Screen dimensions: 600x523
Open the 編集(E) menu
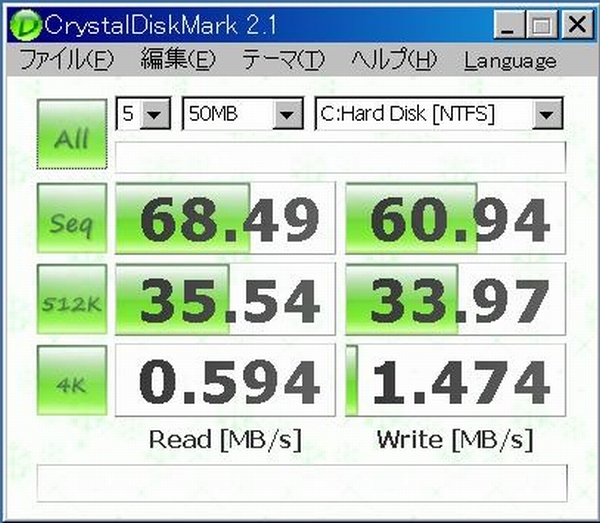178,60
